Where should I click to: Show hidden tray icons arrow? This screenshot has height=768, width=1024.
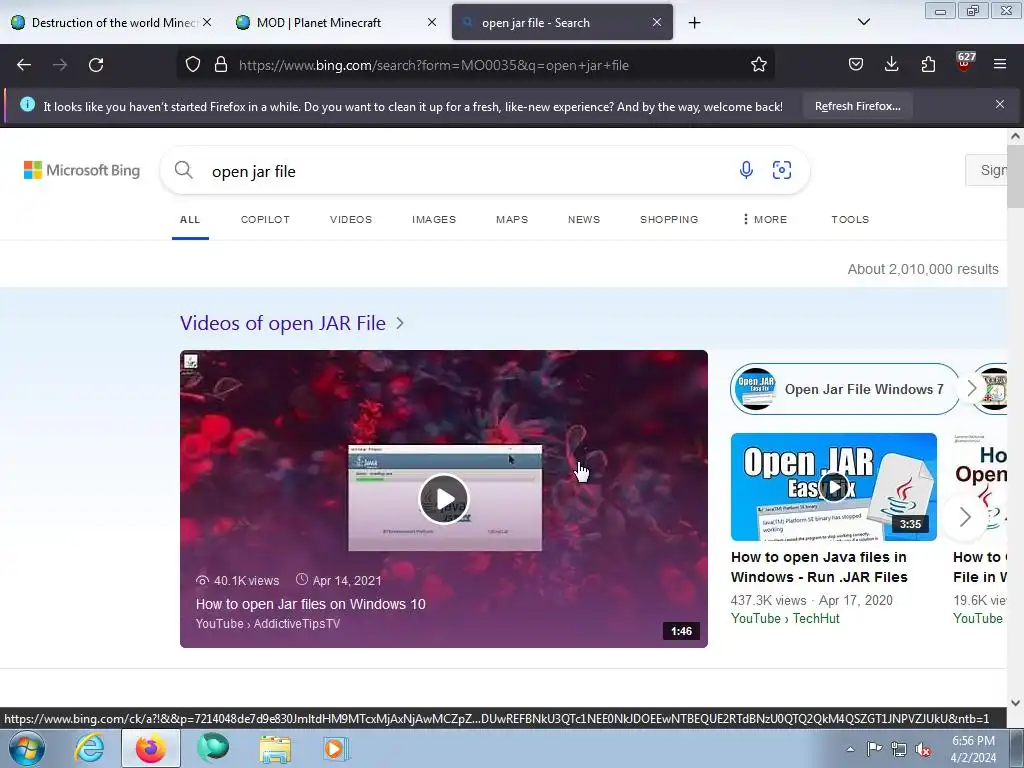(x=850, y=749)
